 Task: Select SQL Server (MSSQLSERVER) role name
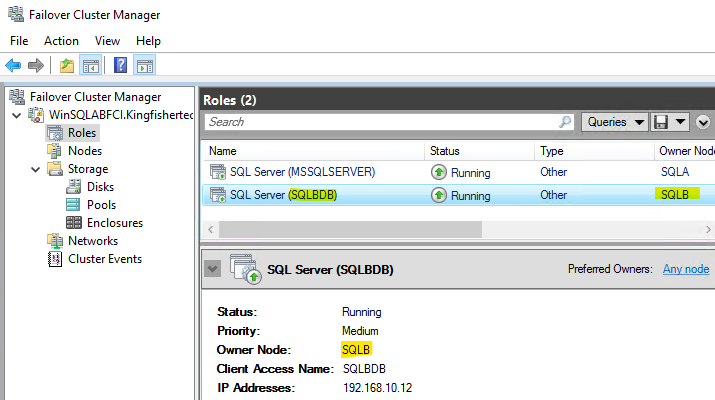(x=302, y=172)
